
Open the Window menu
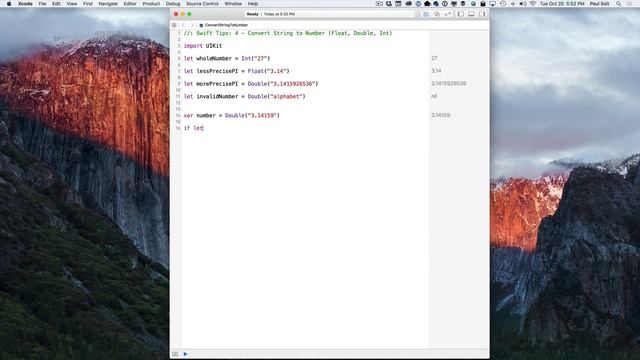point(233,4)
